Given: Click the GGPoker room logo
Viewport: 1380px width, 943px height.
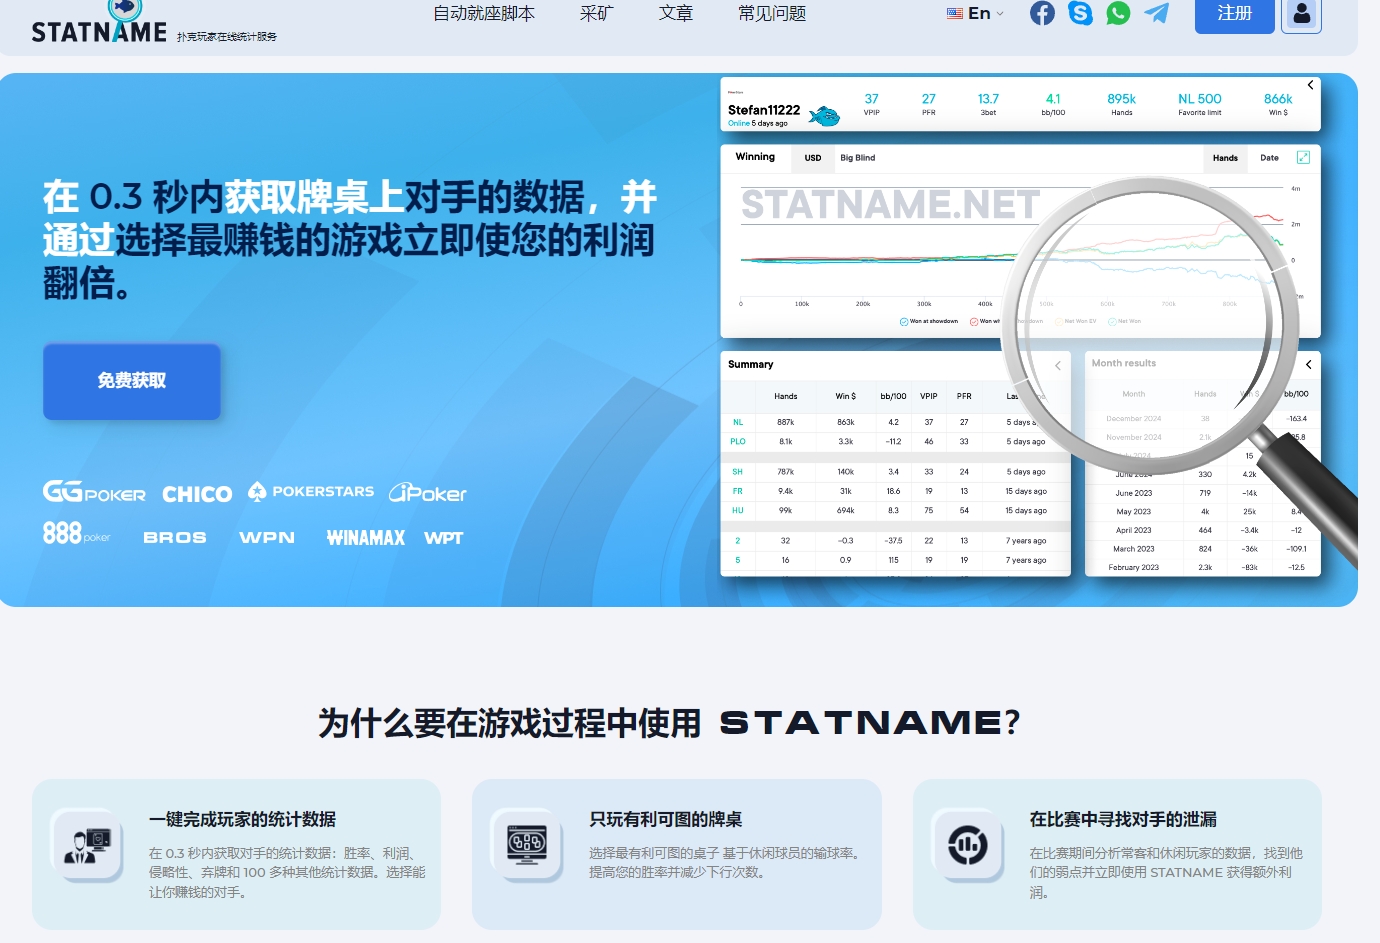Looking at the screenshot, I should (94, 492).
